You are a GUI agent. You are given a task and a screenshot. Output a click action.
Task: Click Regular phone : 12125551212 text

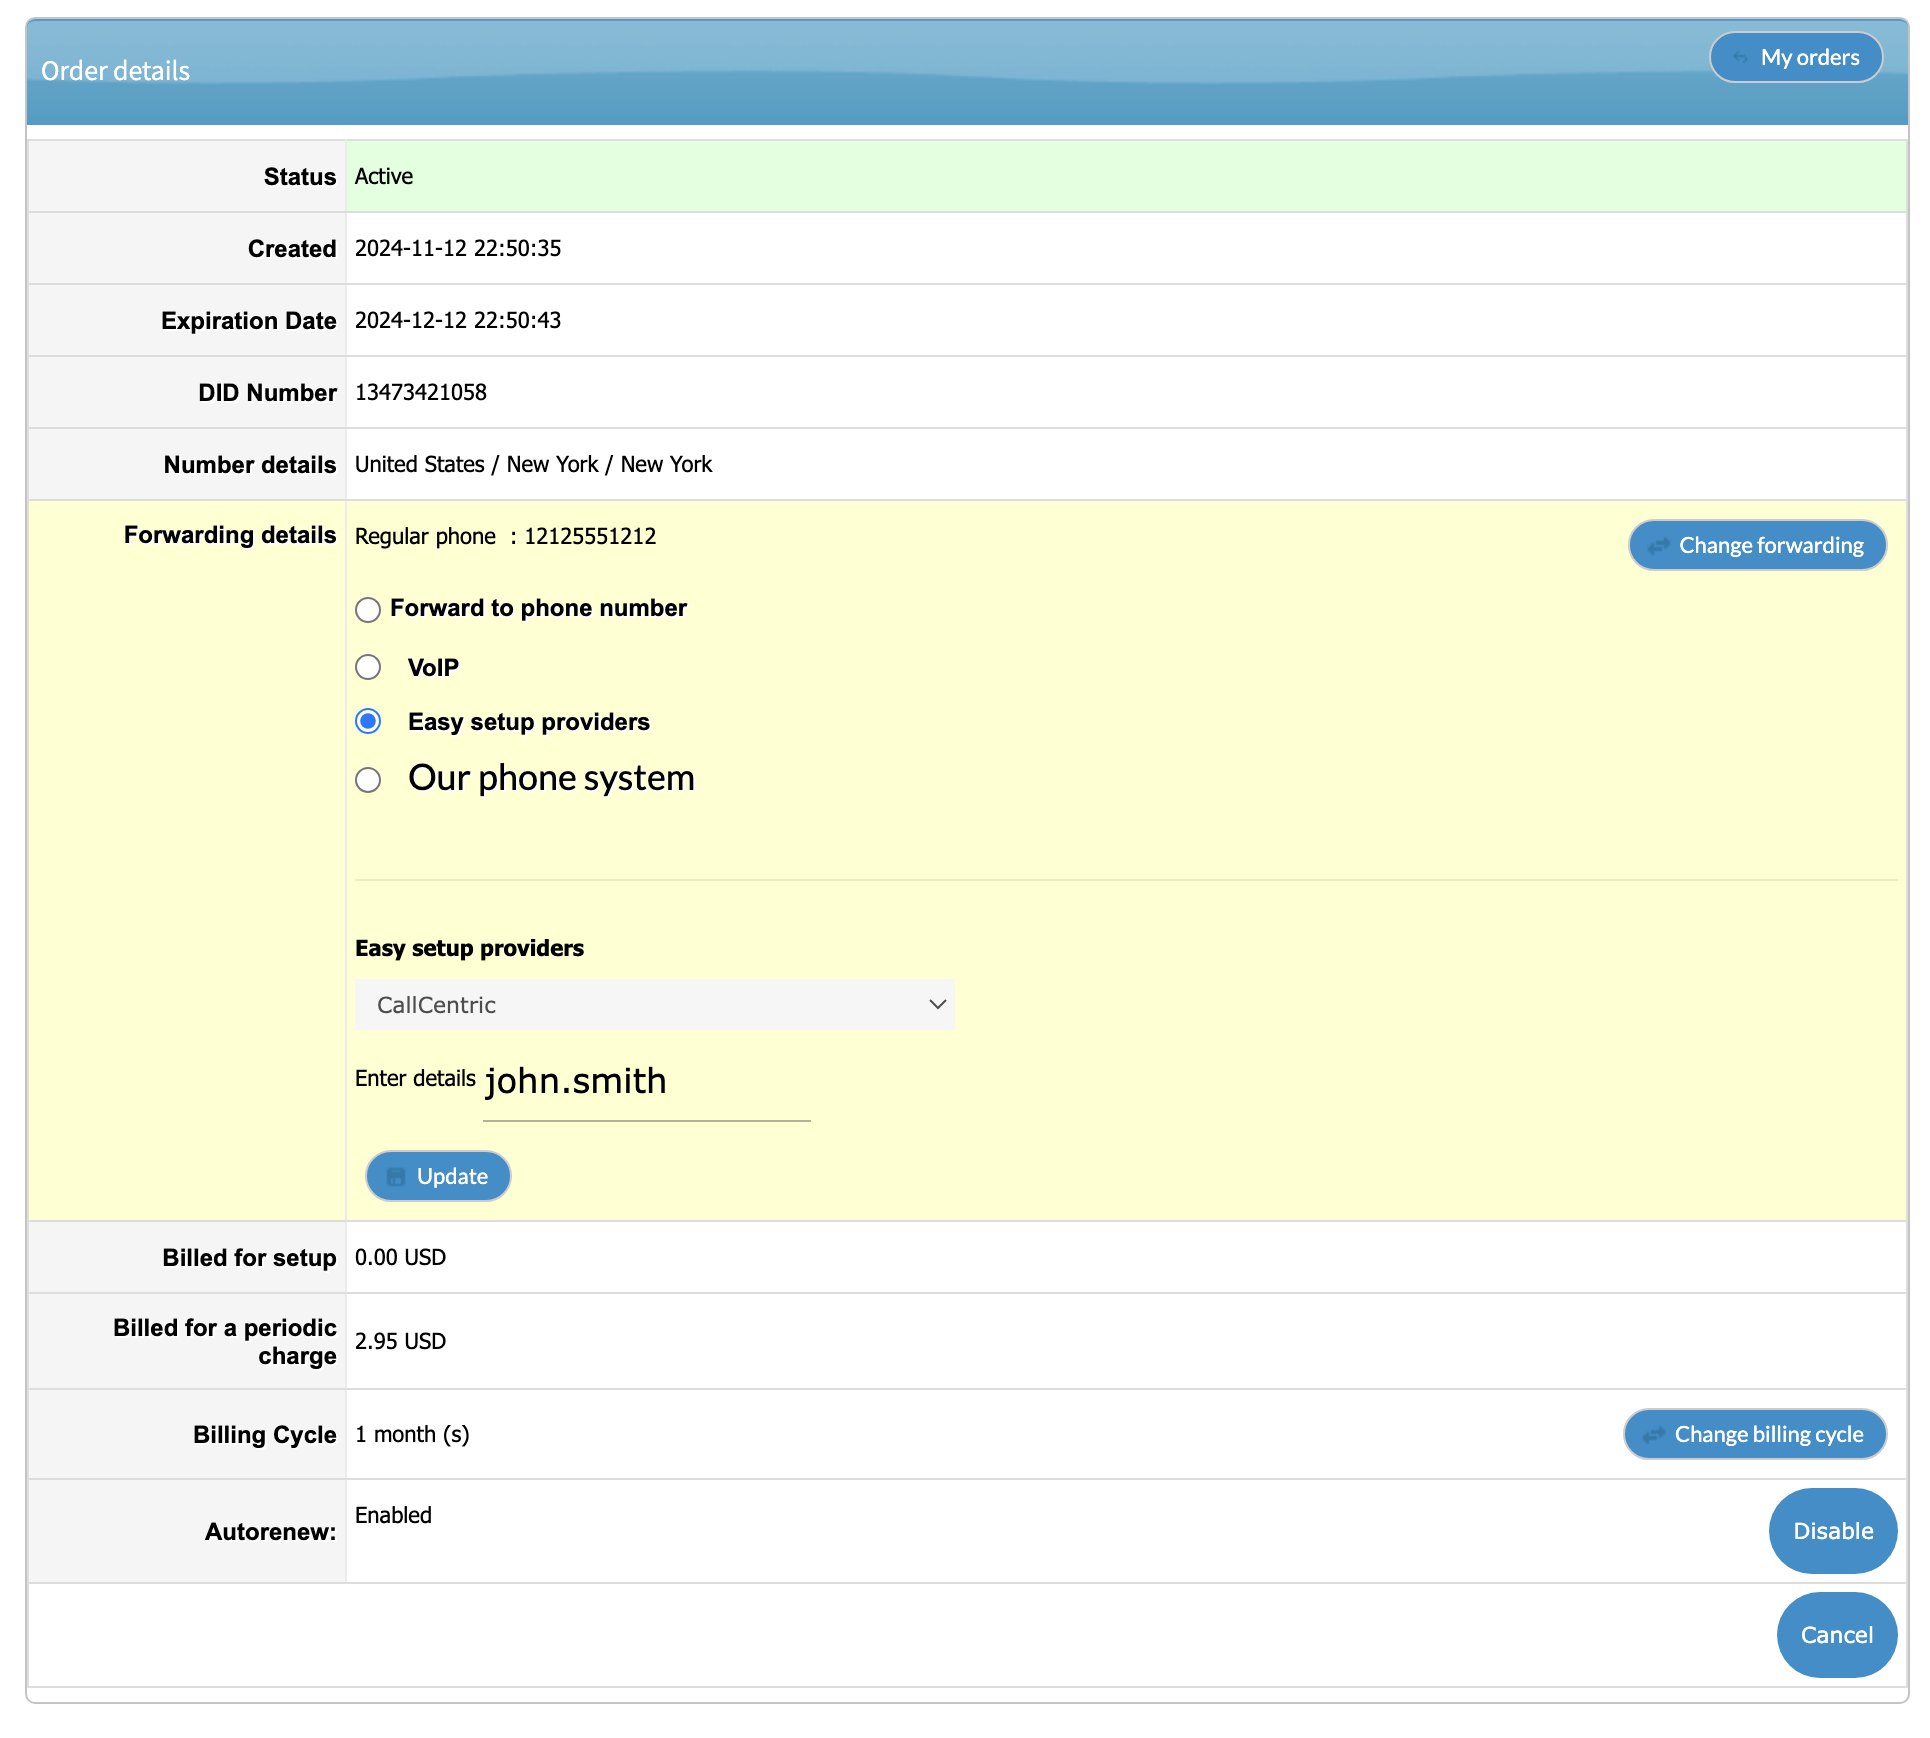point(506,536)
